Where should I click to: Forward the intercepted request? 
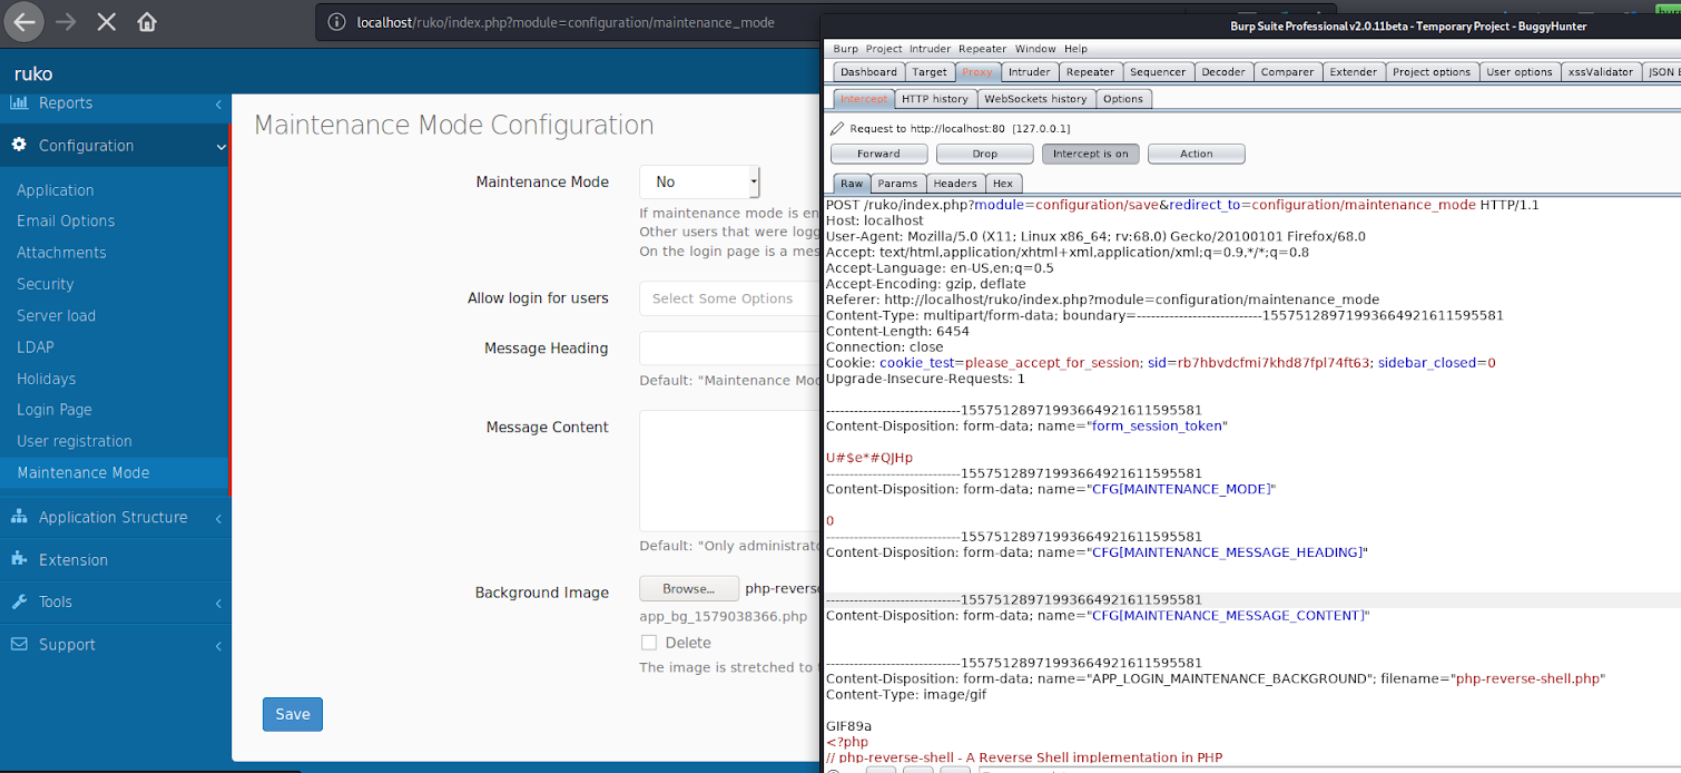878,154
